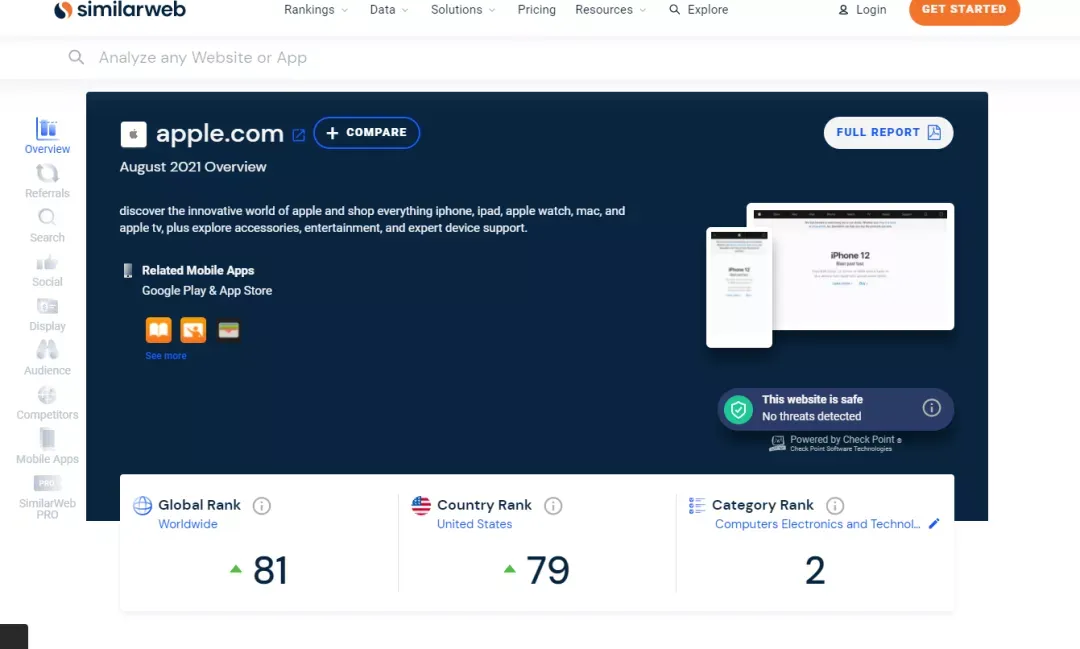View the Audience sidebar section
The width and height of the screenshot is (1080, 649).
tap(47, 359)
